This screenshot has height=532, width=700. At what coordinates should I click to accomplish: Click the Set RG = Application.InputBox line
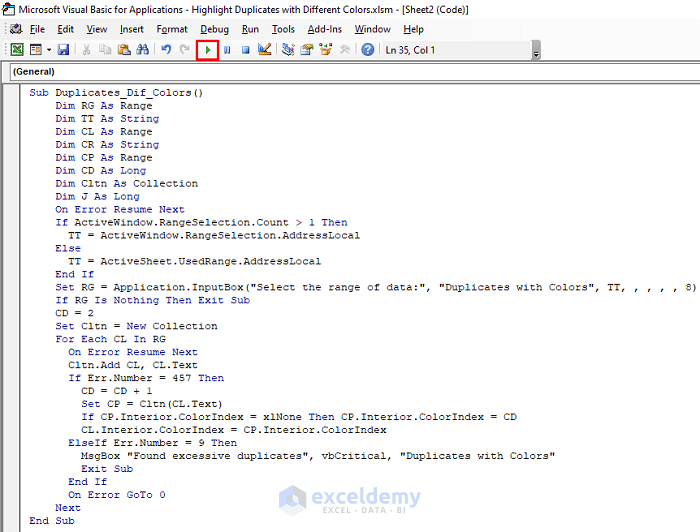pyautogui.click(x=375, y=287)
